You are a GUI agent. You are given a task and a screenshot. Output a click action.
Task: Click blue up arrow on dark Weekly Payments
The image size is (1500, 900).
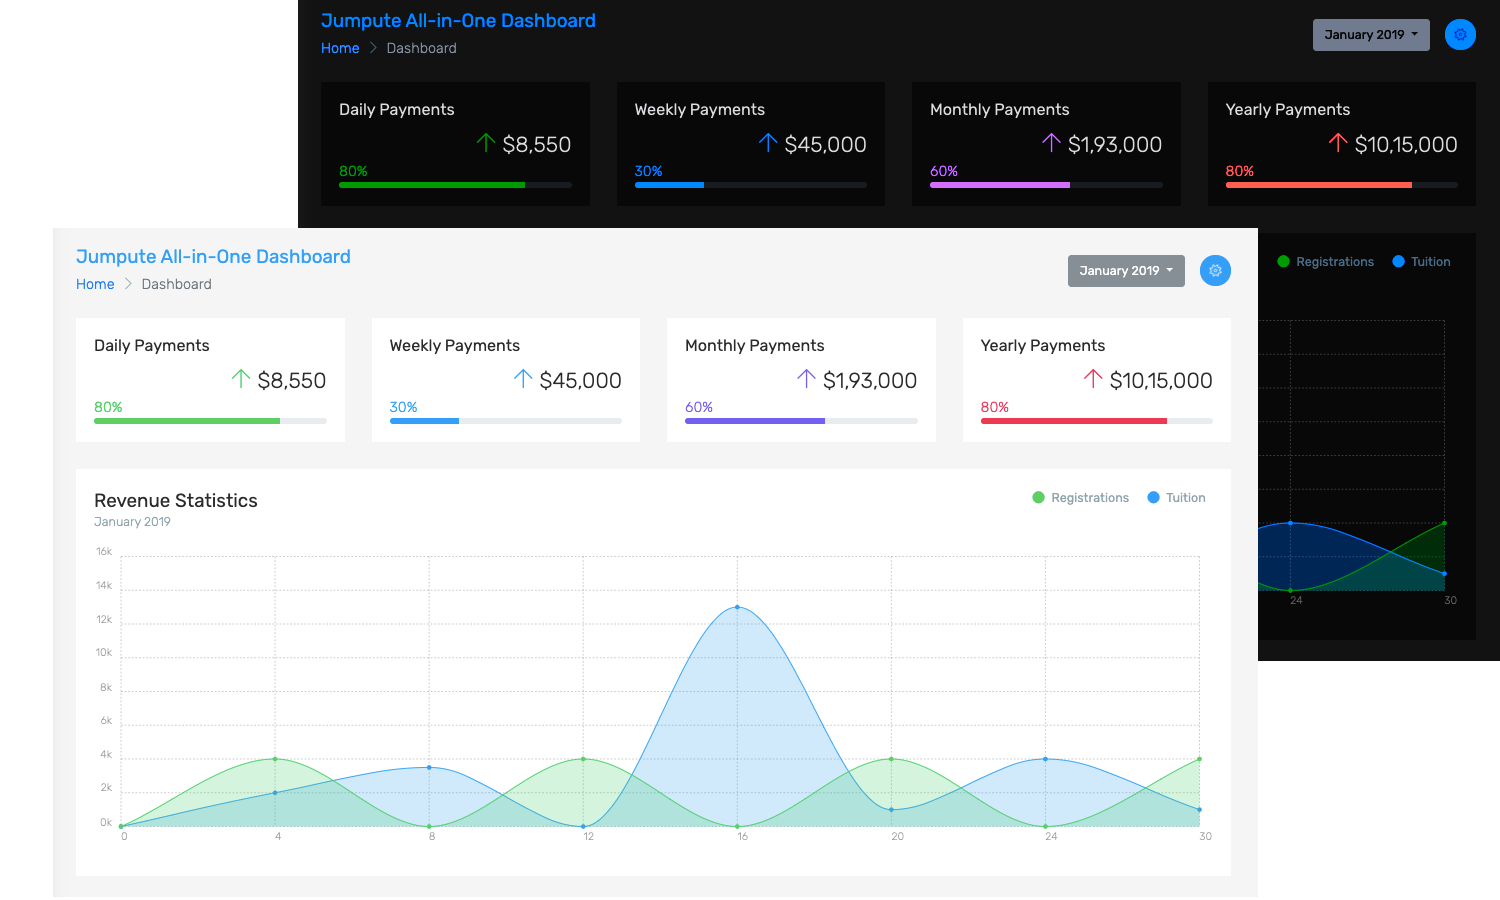pyautogui.click(x=768, y=143)
